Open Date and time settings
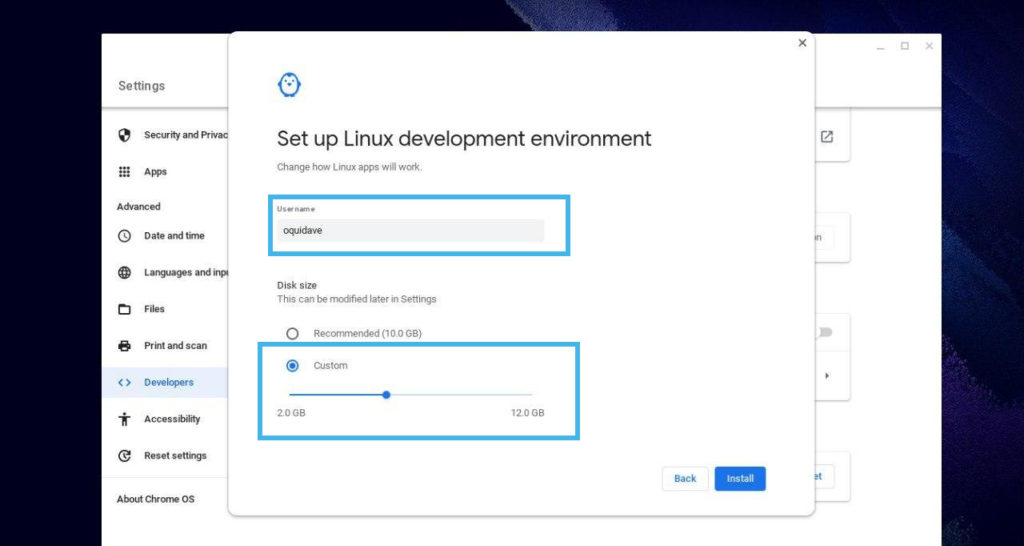Viewport: 1024px width, 546px height. point(165,236)
